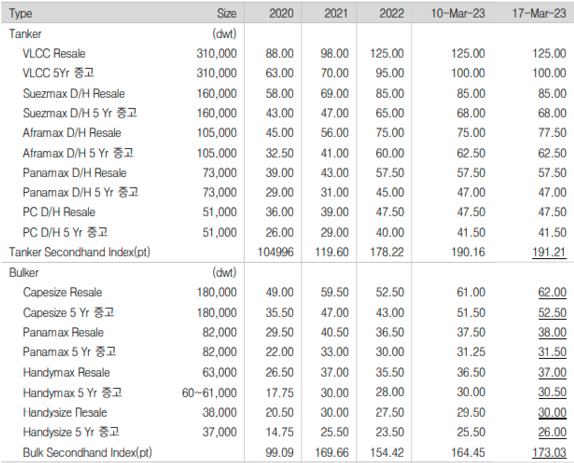Click the 10-Mar-23 column header

pos(458,14)
